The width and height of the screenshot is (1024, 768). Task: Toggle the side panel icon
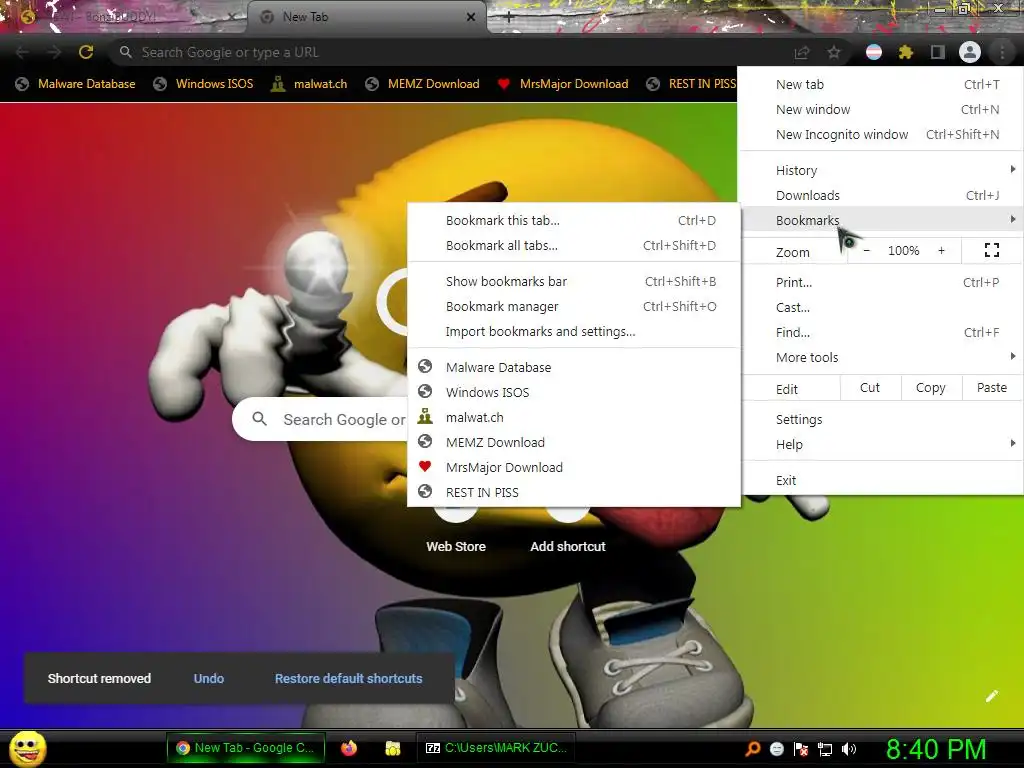pyautogui.click(x=938, y=52)
